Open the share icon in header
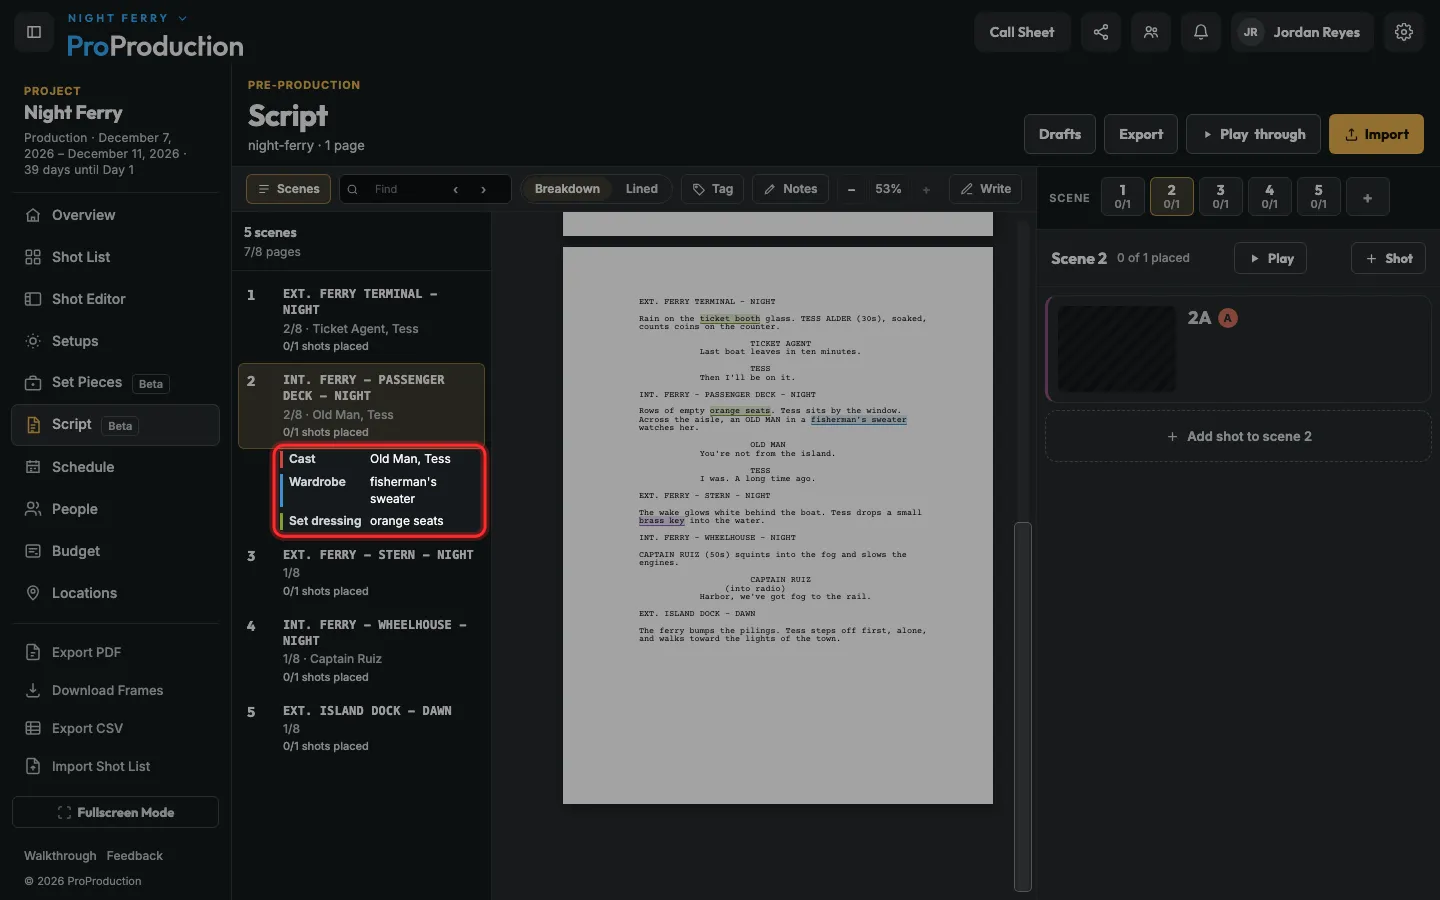 pyautogui.click(x=1101, y=32)
